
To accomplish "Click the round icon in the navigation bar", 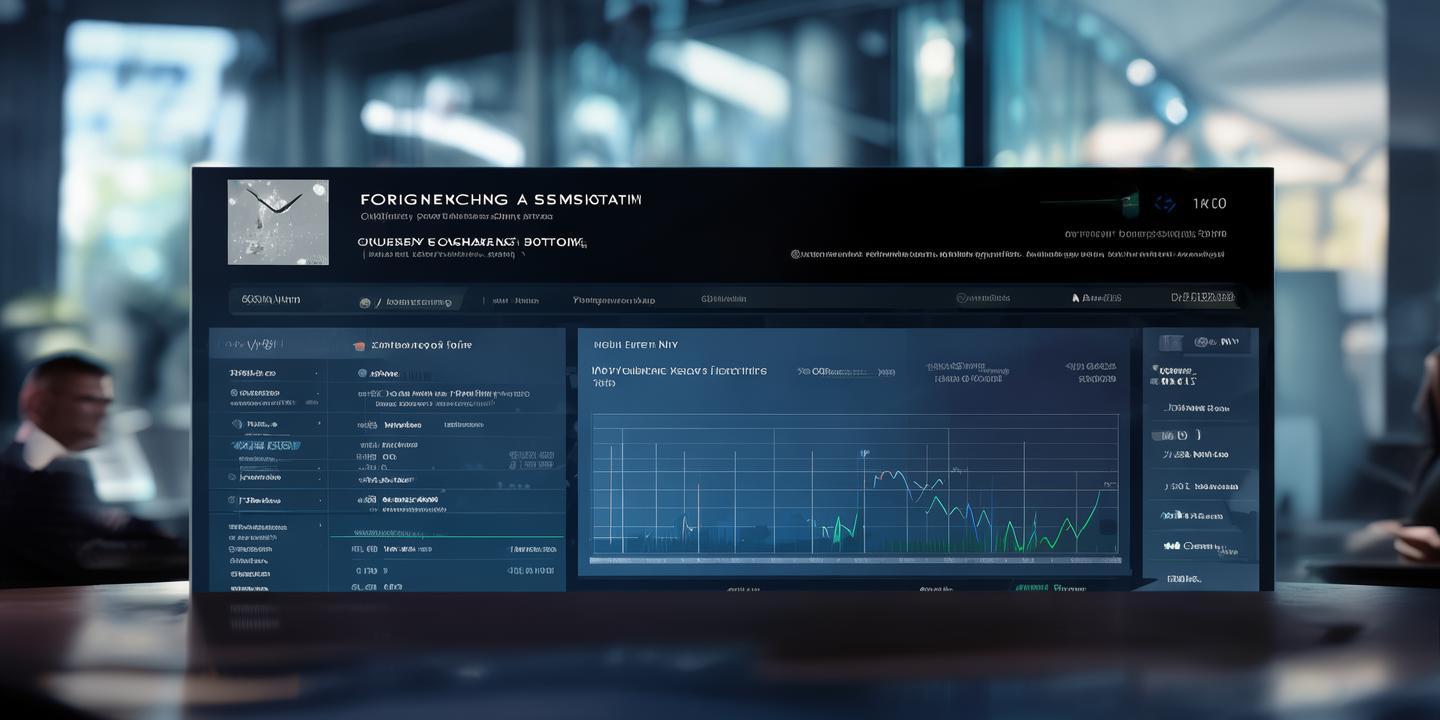I will pyautogui.click(x=365, y=302).
